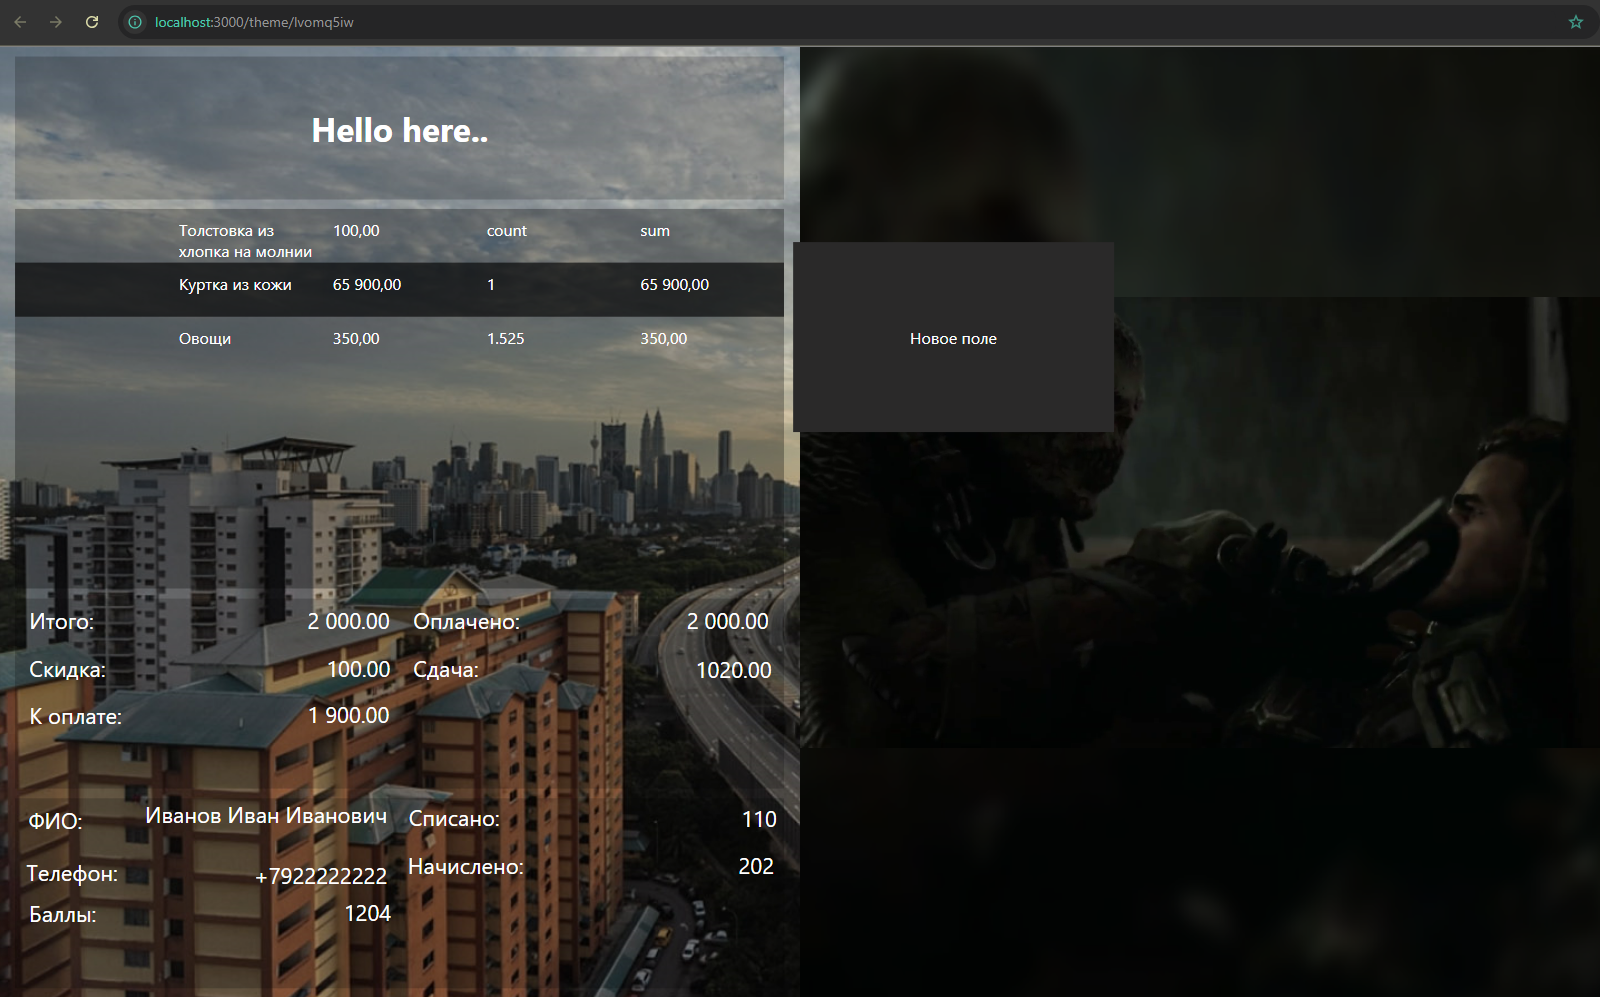The height and width of the screenshot is (997, 1600).
Task: Click the "Сдача" amount 1020.00
Action: (x=733, y=671)
